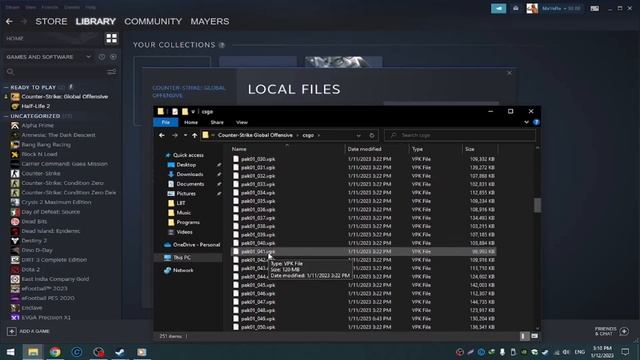Click the recent activity clock icon
Viewport: 640px width, 360px height.
102,57
